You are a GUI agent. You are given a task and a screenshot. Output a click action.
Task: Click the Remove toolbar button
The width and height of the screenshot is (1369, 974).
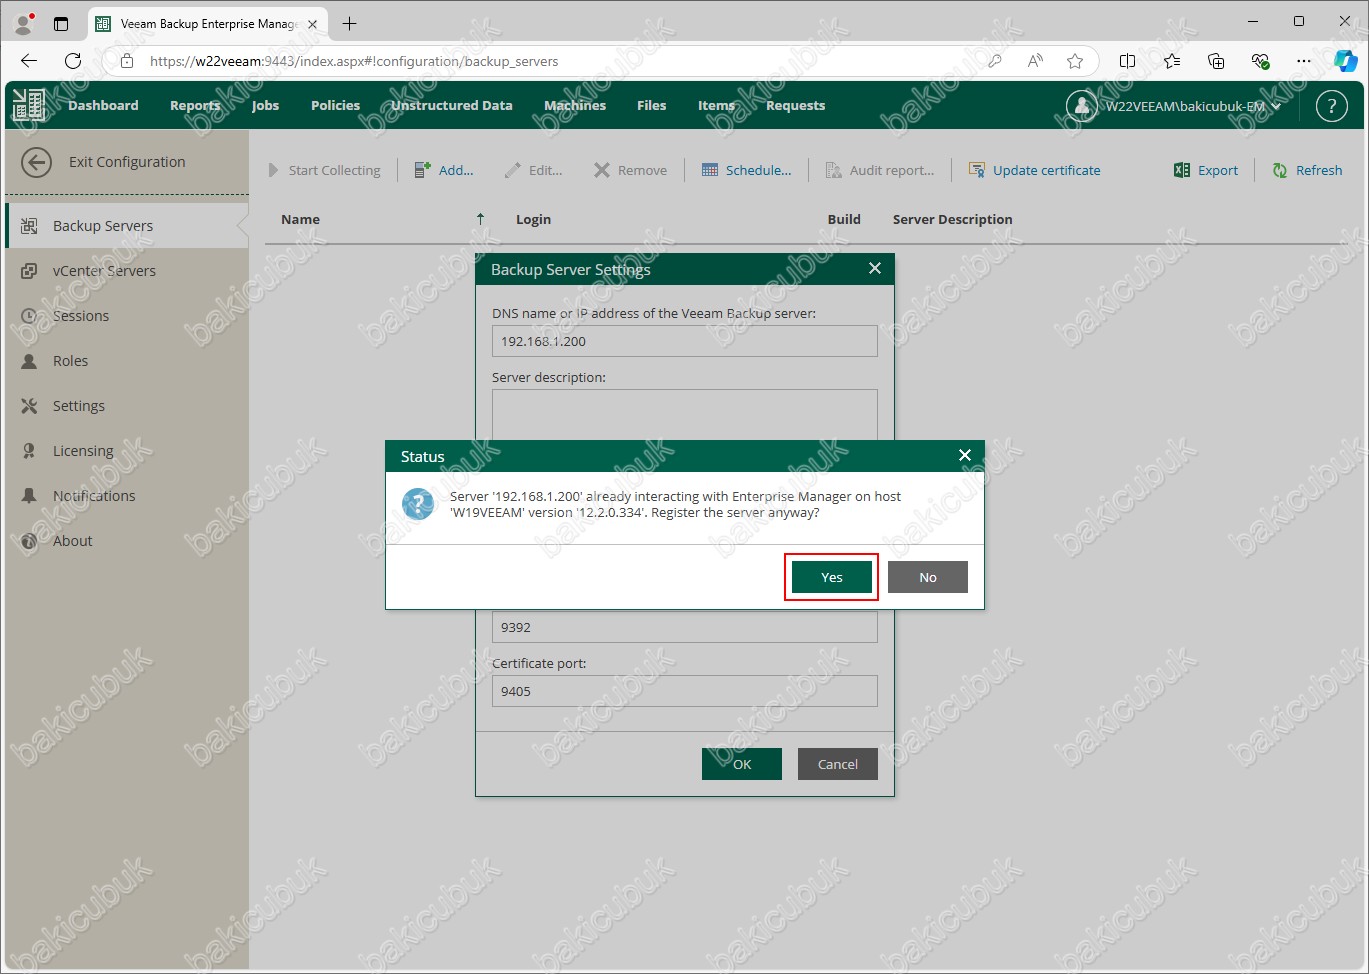point(630,170)
